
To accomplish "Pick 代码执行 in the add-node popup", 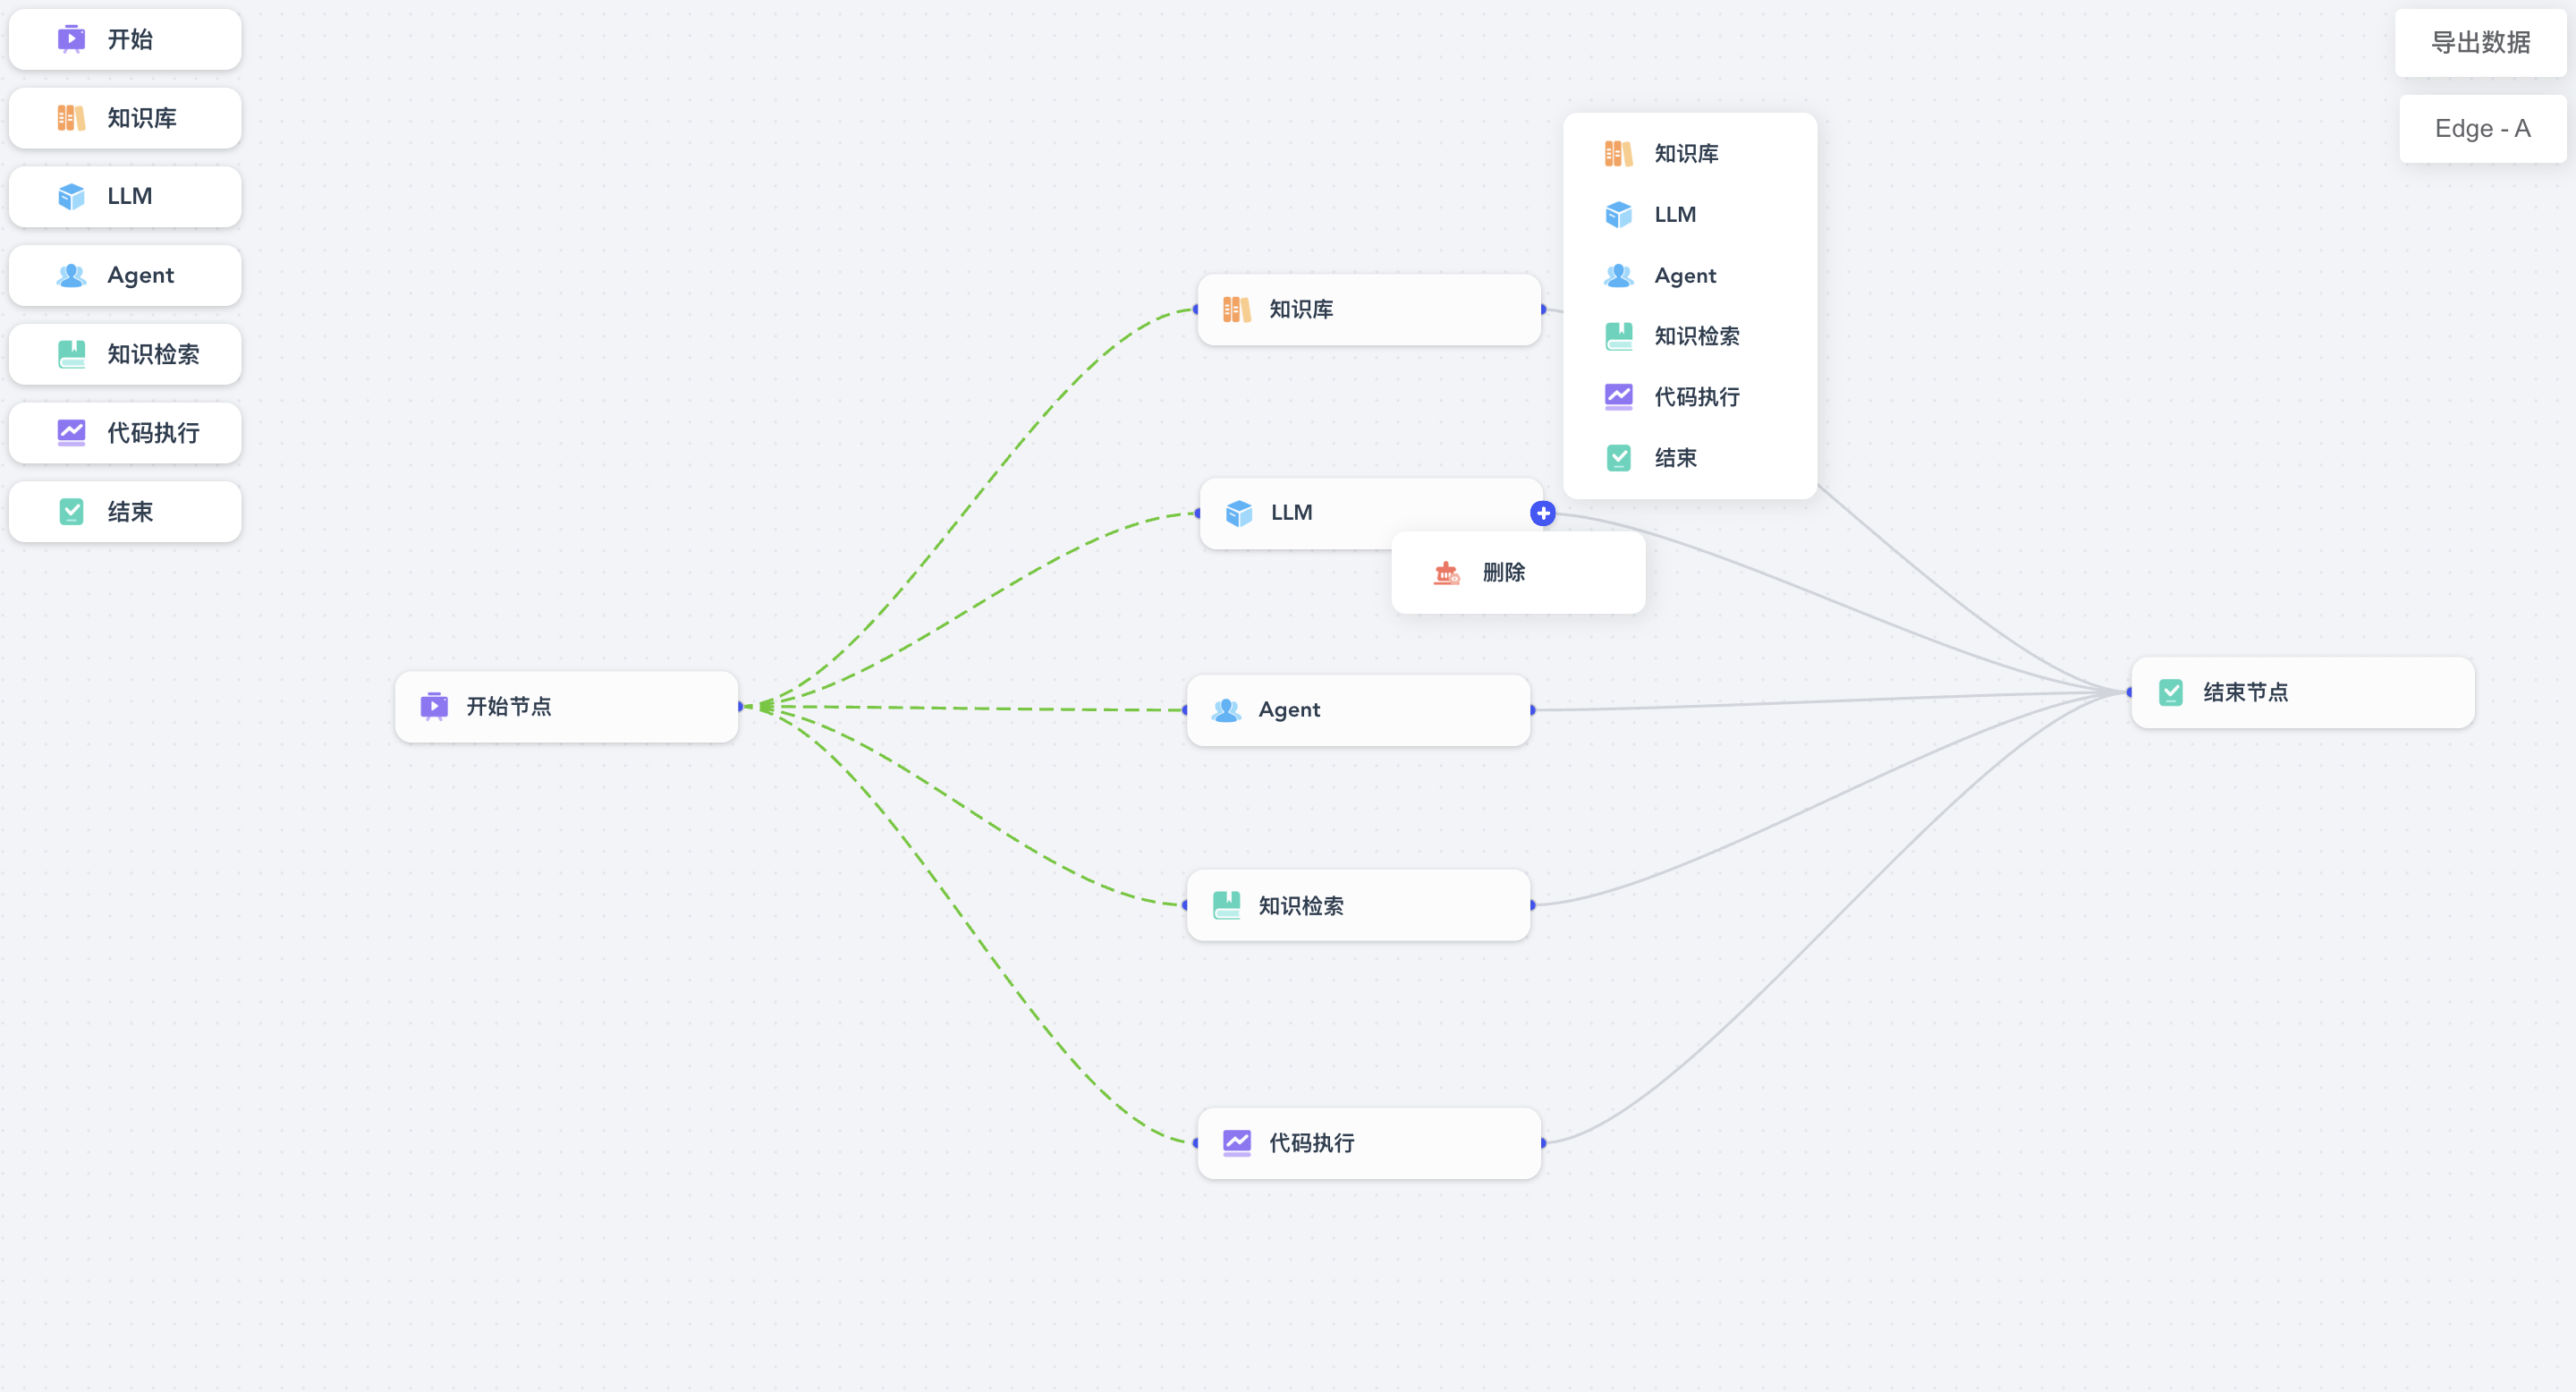I will 1696,397.
